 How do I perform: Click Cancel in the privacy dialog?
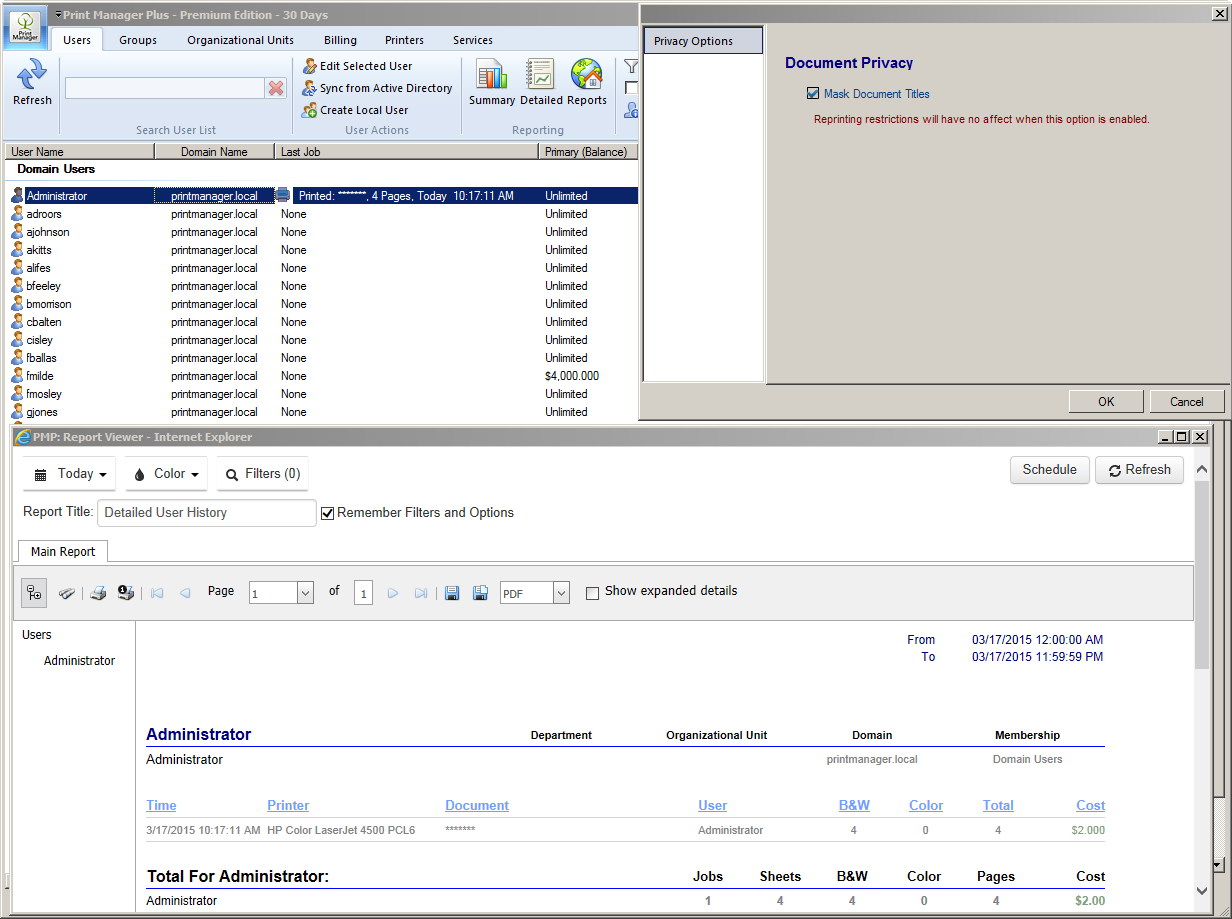click(x=1187, y=402)
